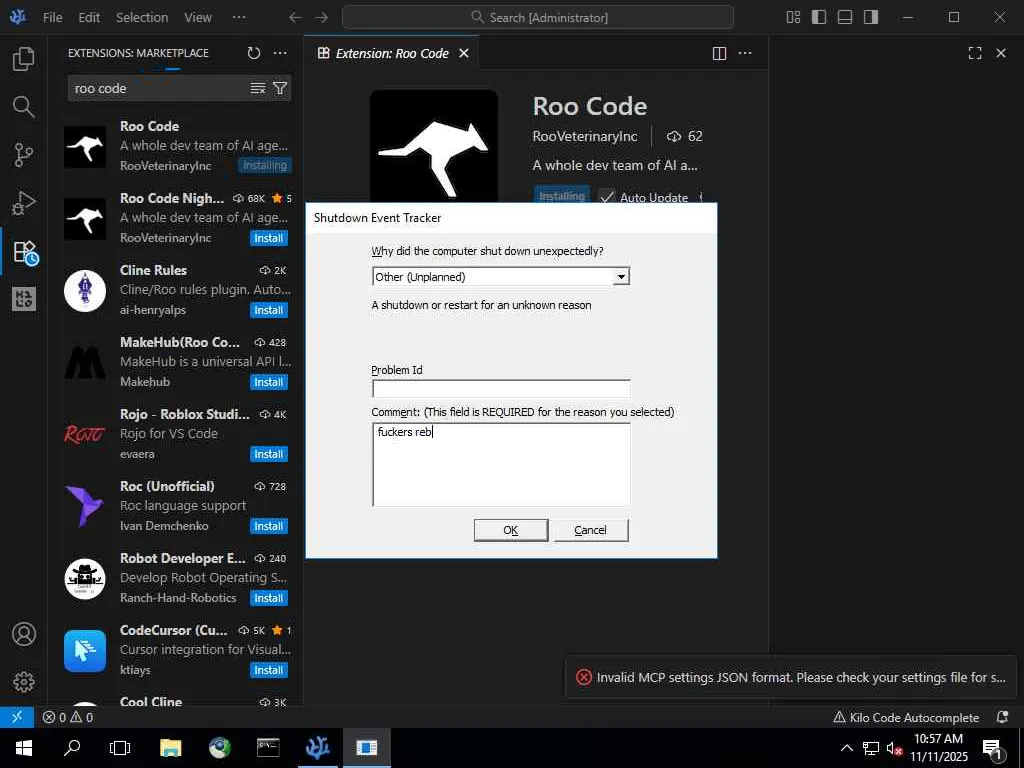
Task: Open extensions view more actions menu
Action: click(x=280, y=53)
